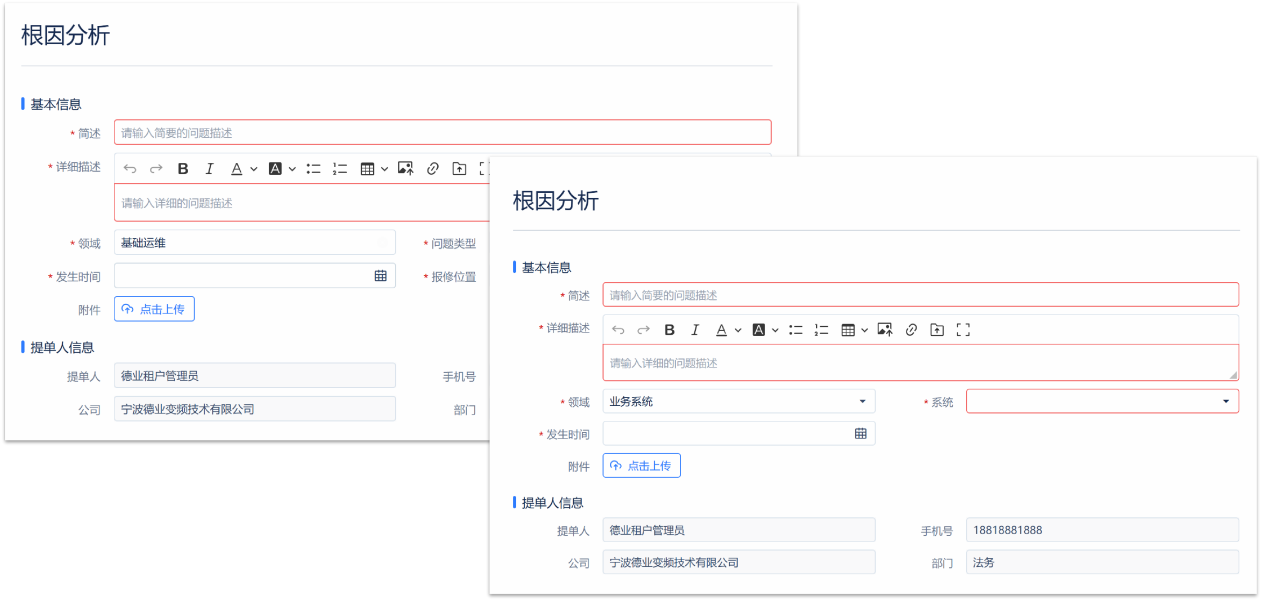Toggle italic in the front form's editor
This screenshot has height=601, width=1262.
coord(695,330)
